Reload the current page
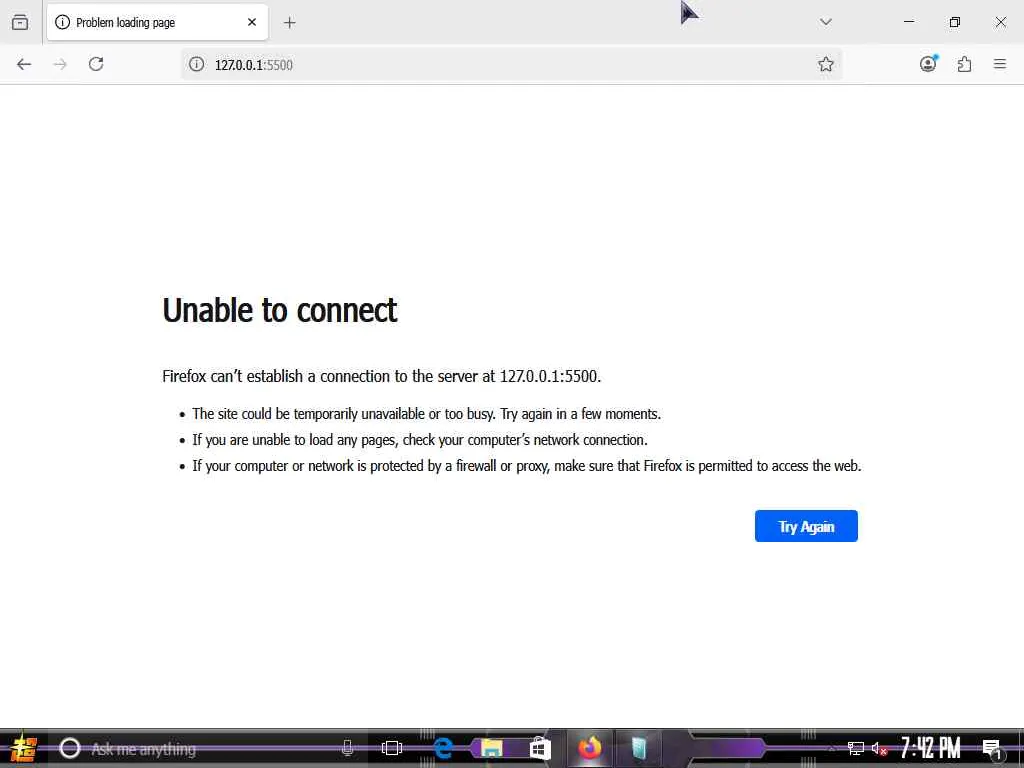This screenshot has height=768, width=1024. click(x=96, y=64)
